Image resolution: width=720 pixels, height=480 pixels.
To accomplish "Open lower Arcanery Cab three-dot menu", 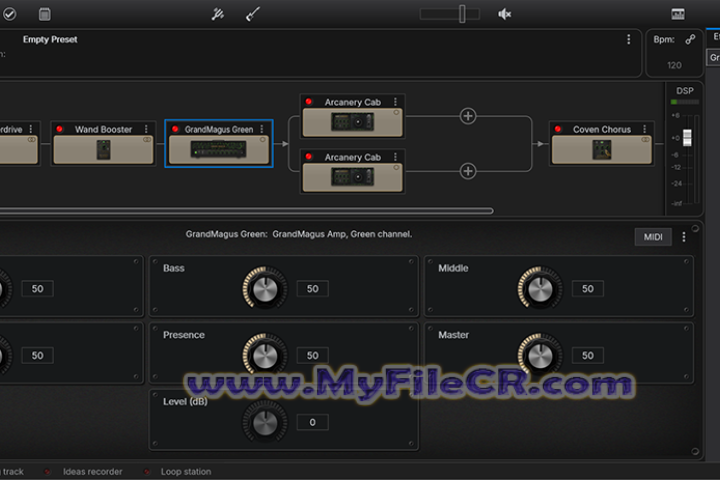I will pyautogui.click(x=395, y=157).
